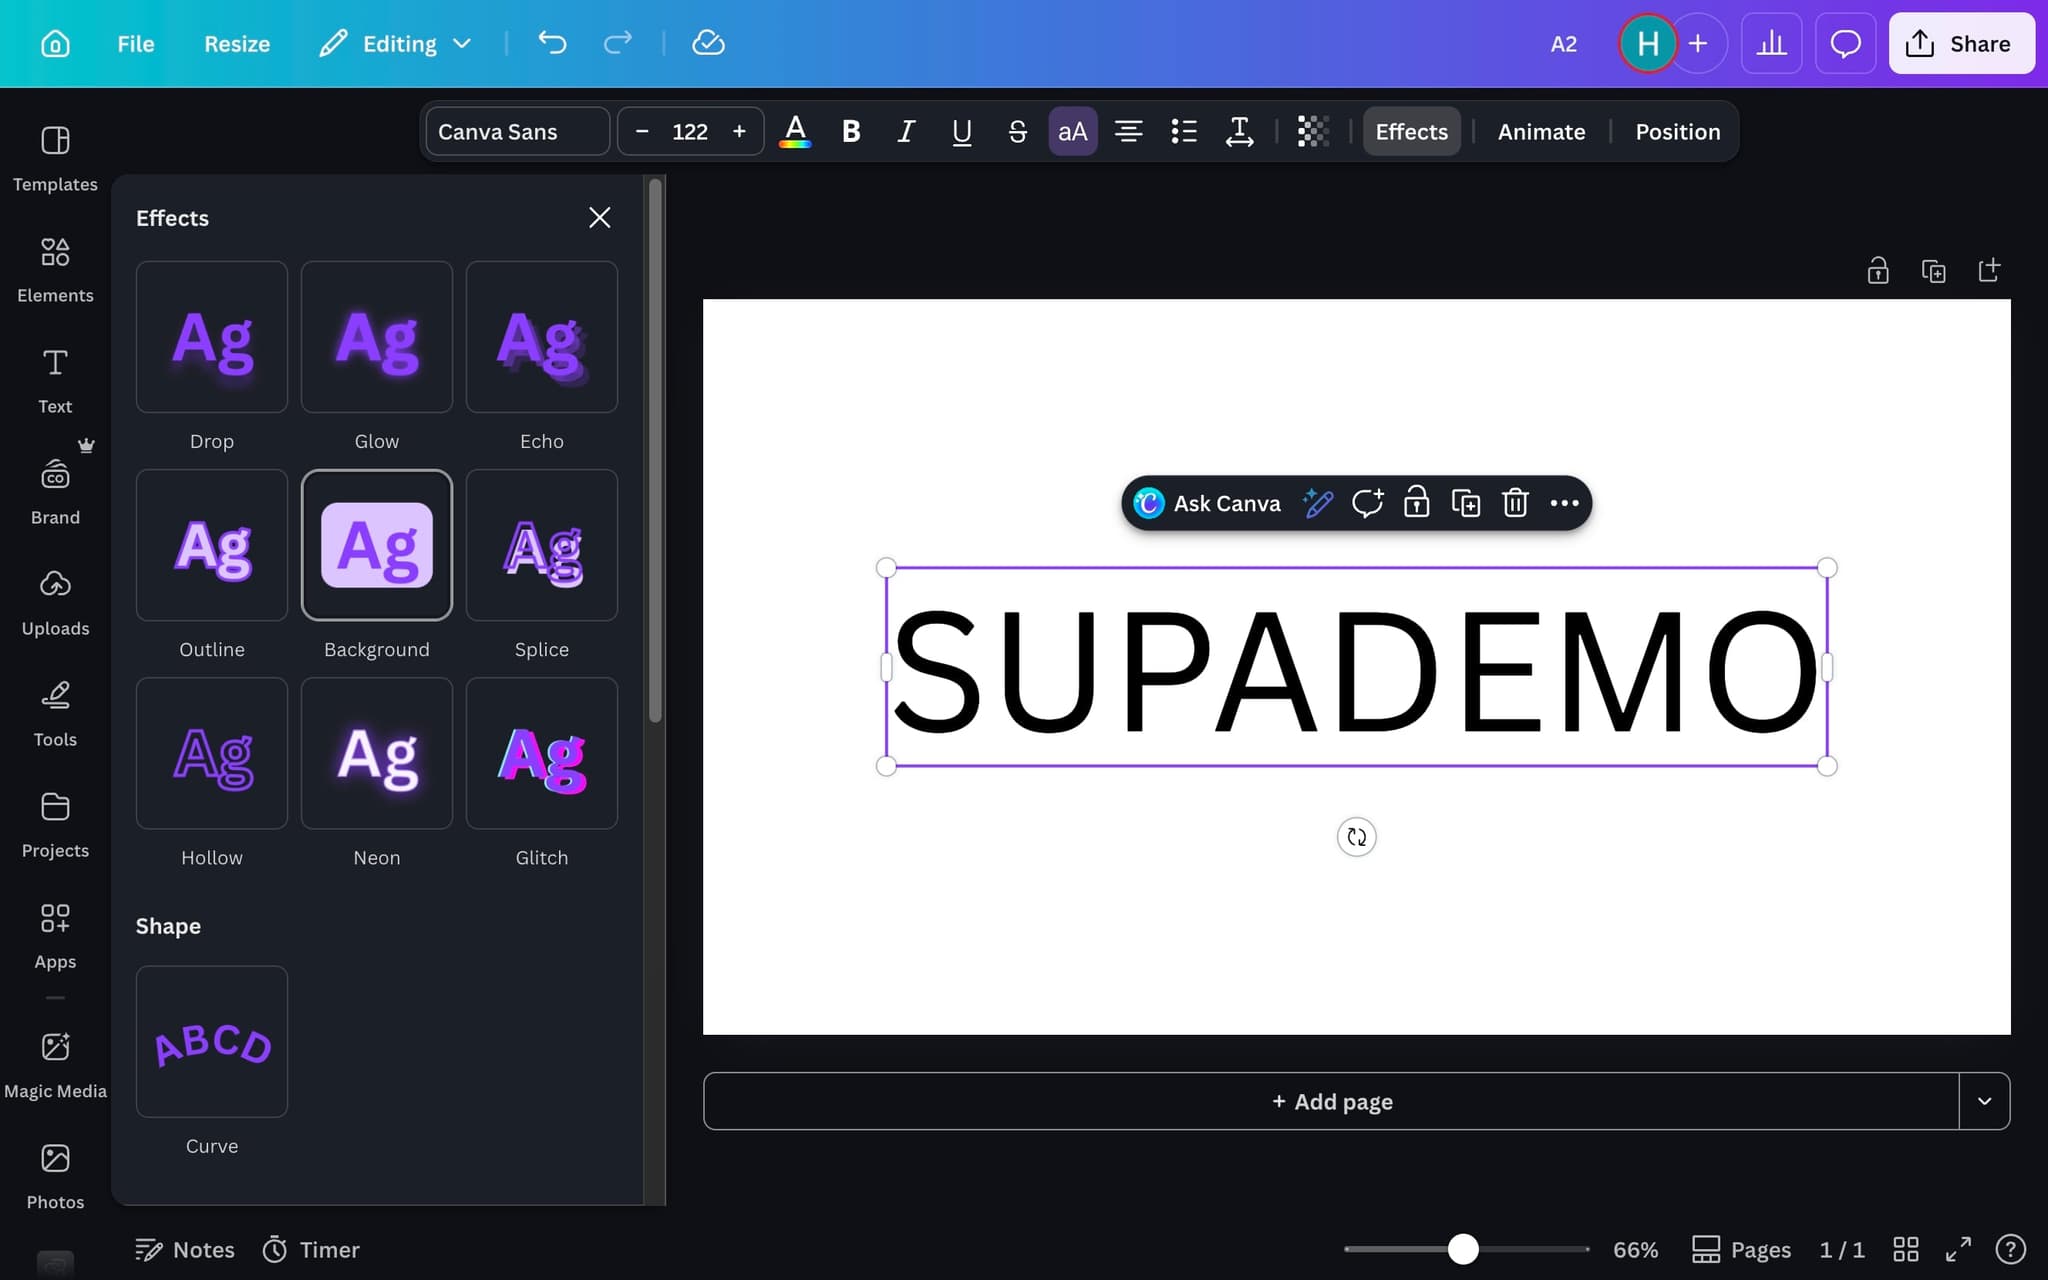Image resolution: width=2048 pixels, height=1280 pixels.
Task: Toggle strikethrough on the text
Action: click(x=1017, y=131)
